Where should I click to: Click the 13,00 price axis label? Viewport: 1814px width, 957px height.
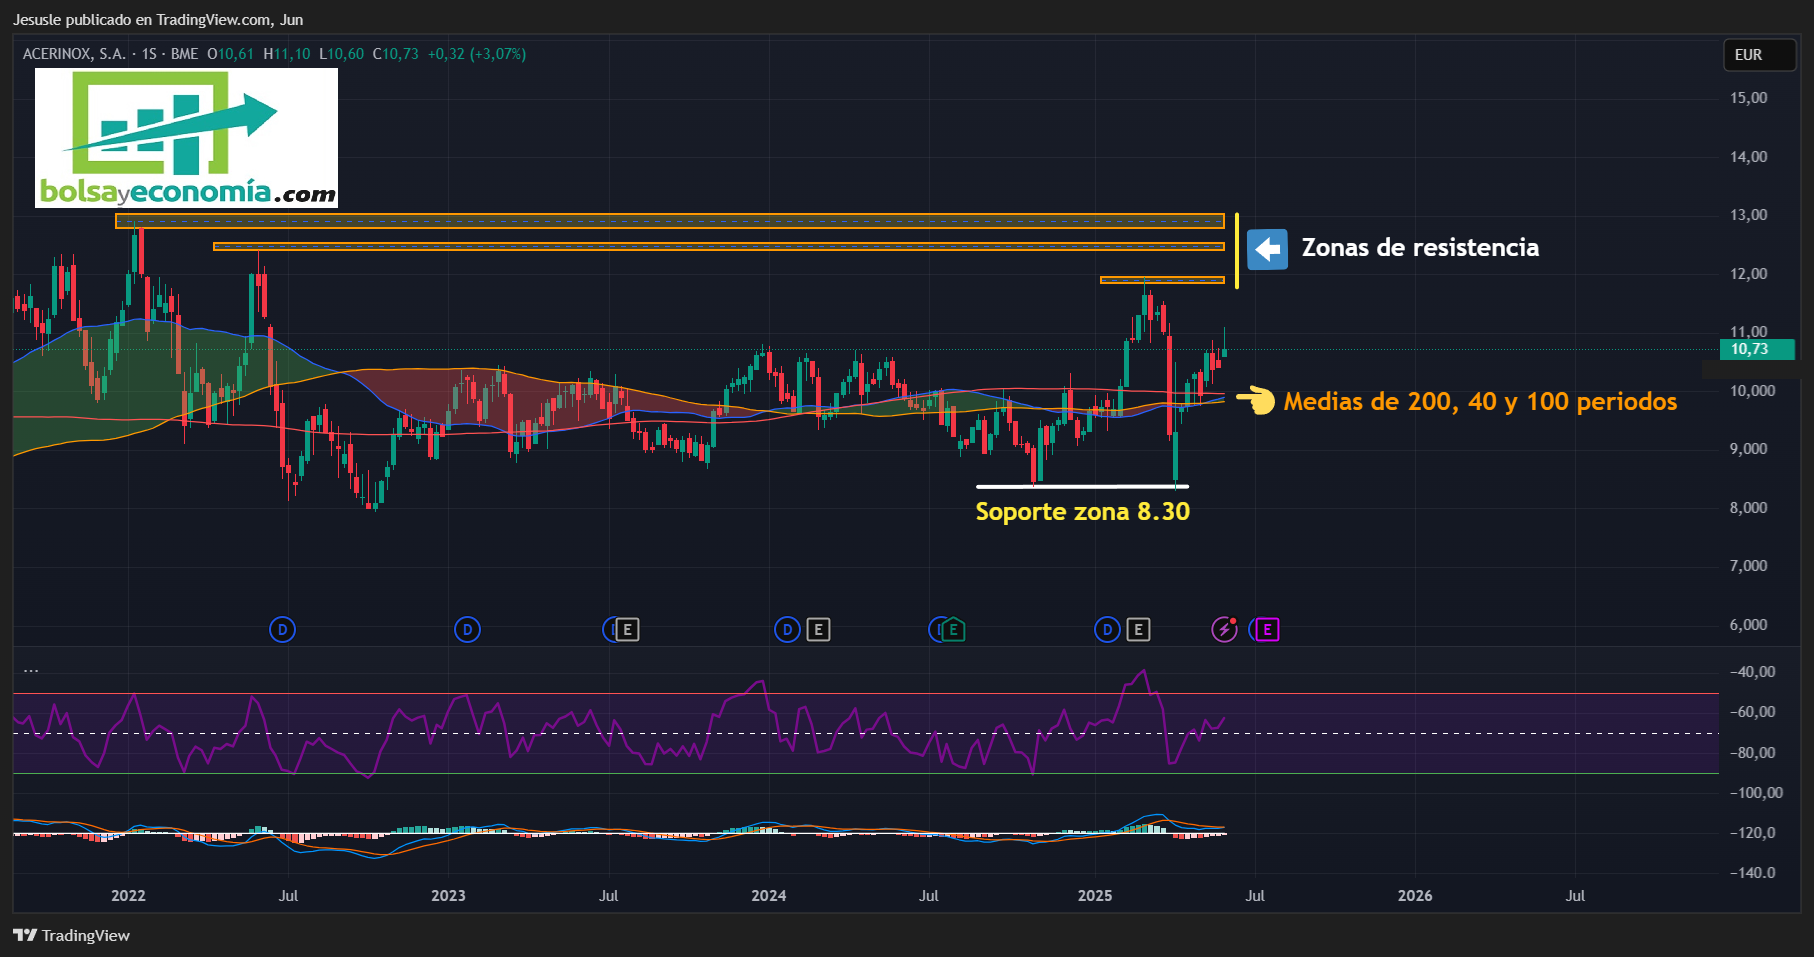1749,215
